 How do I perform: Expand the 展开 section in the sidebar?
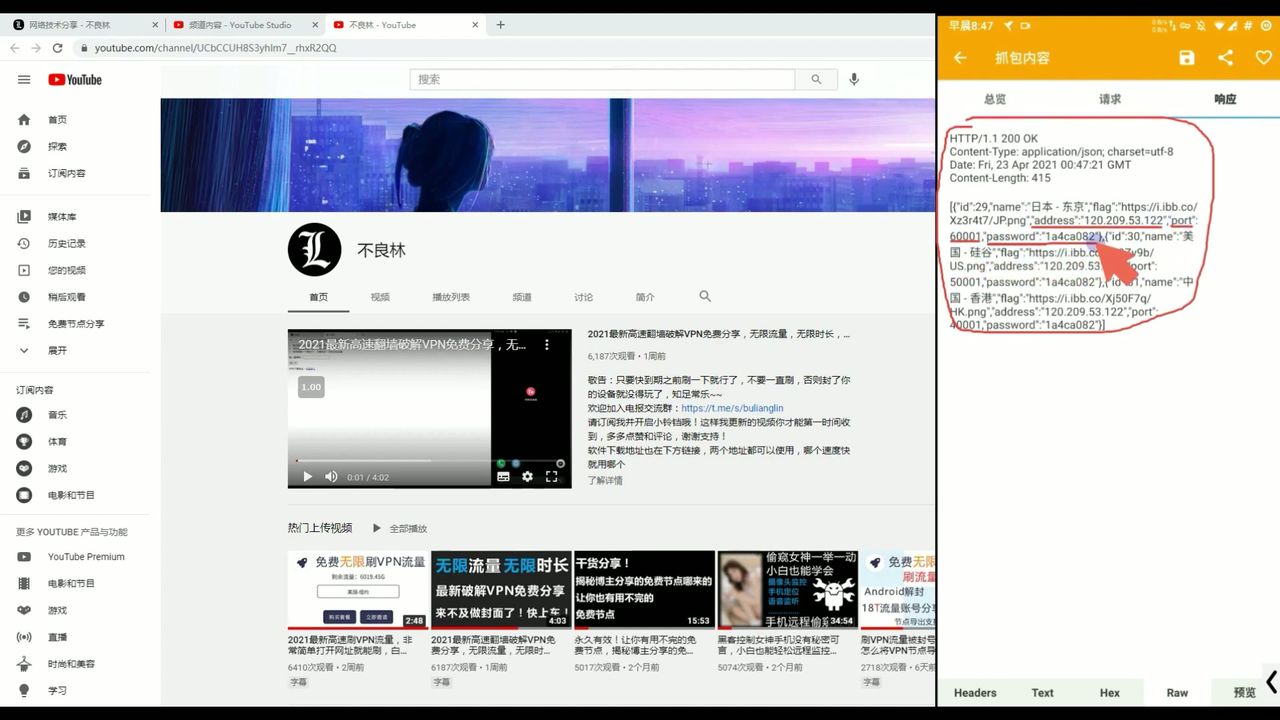coord(24,350)
